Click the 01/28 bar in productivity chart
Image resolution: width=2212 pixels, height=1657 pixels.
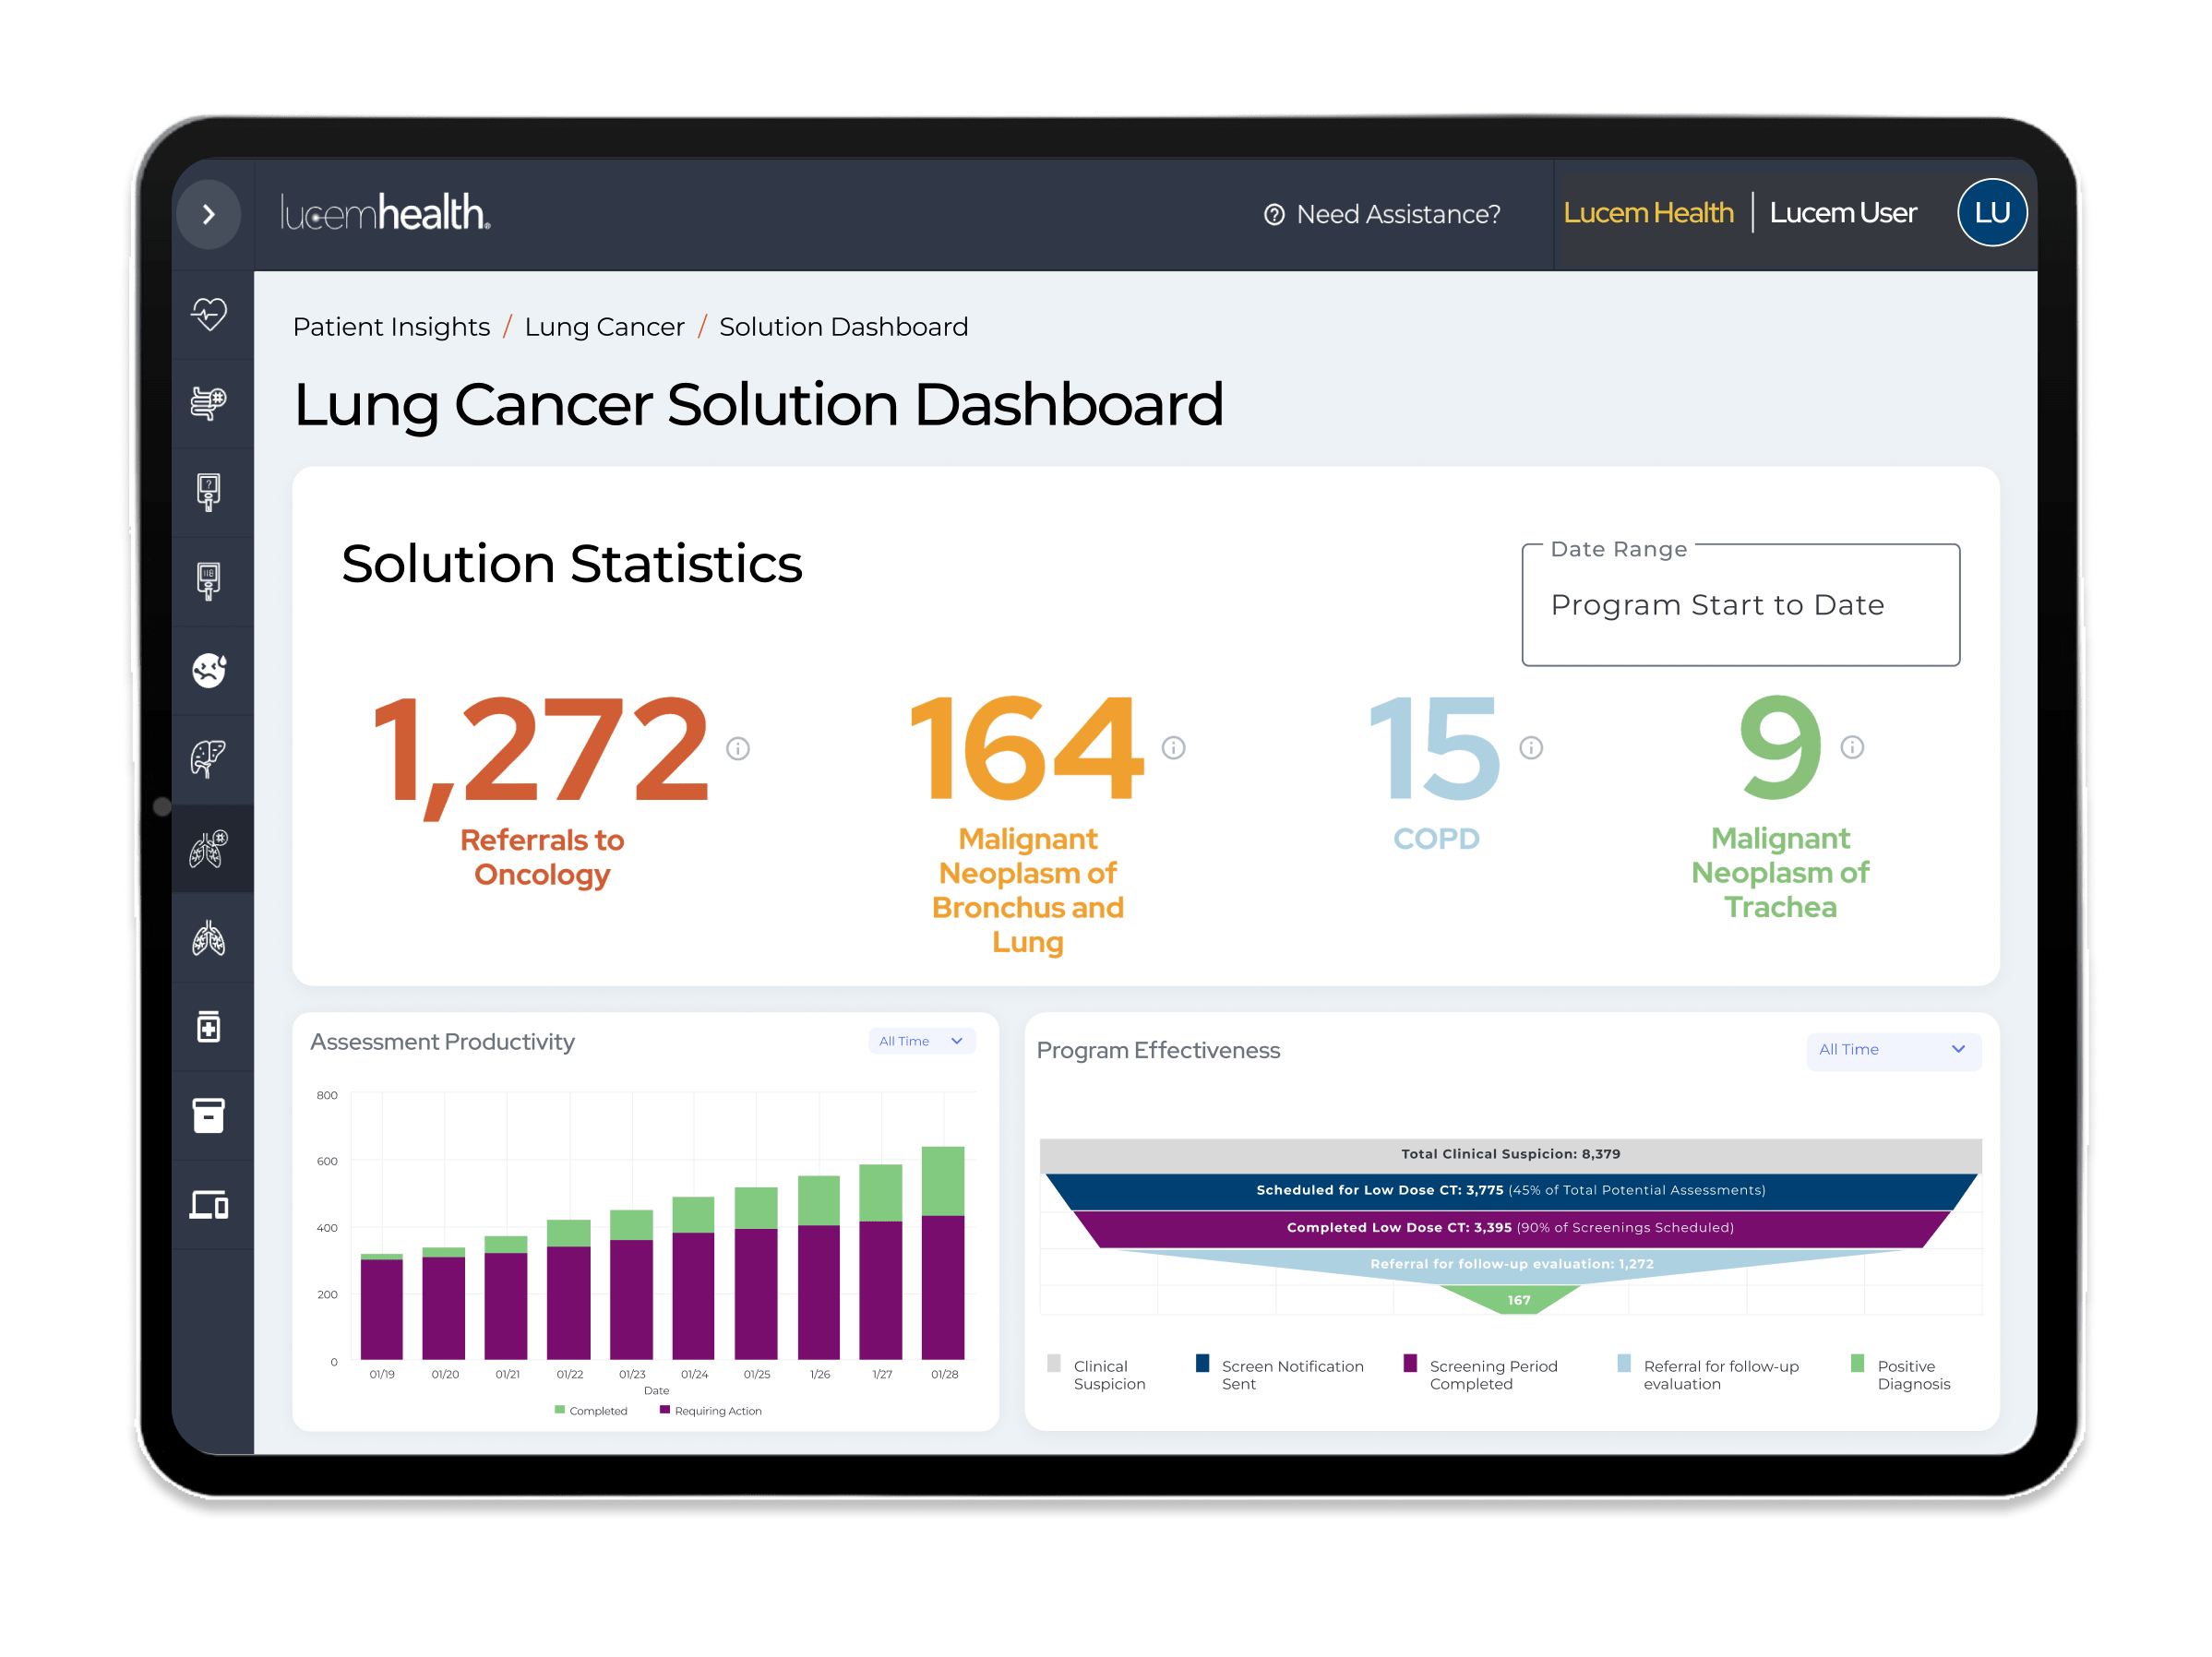tap(943, 1253)
